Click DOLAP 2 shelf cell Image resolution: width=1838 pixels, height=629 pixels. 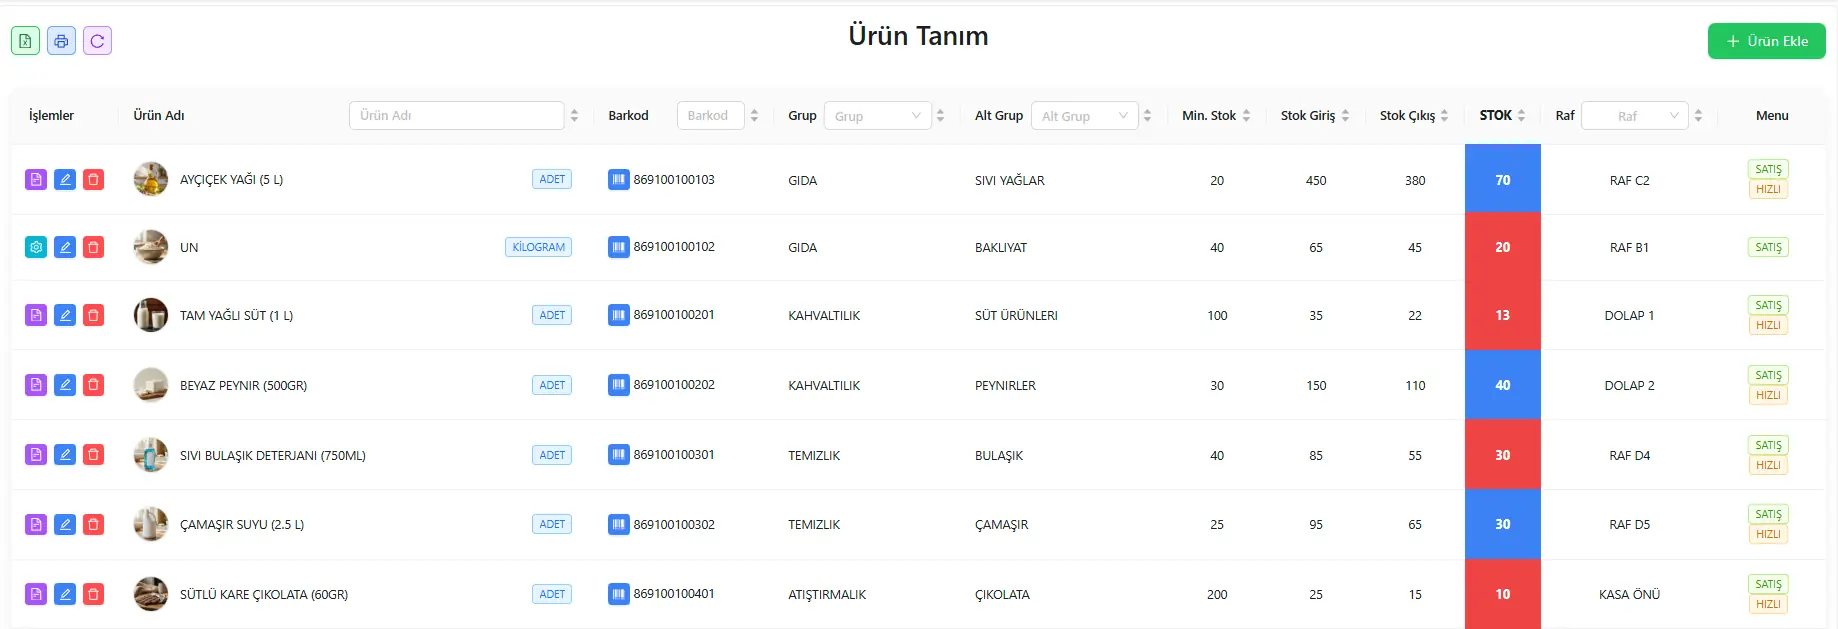(1629, 385)
